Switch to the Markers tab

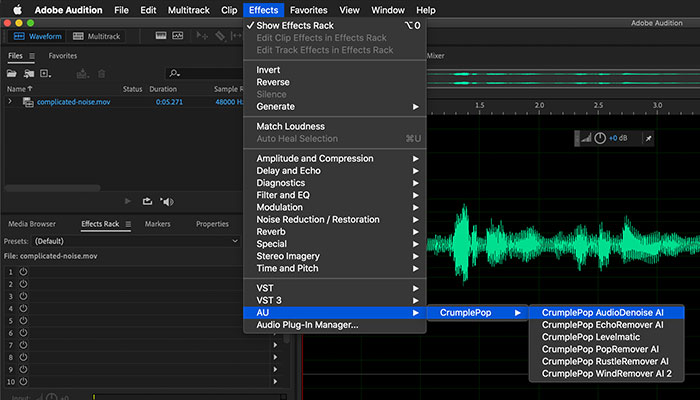click(158, 224)
